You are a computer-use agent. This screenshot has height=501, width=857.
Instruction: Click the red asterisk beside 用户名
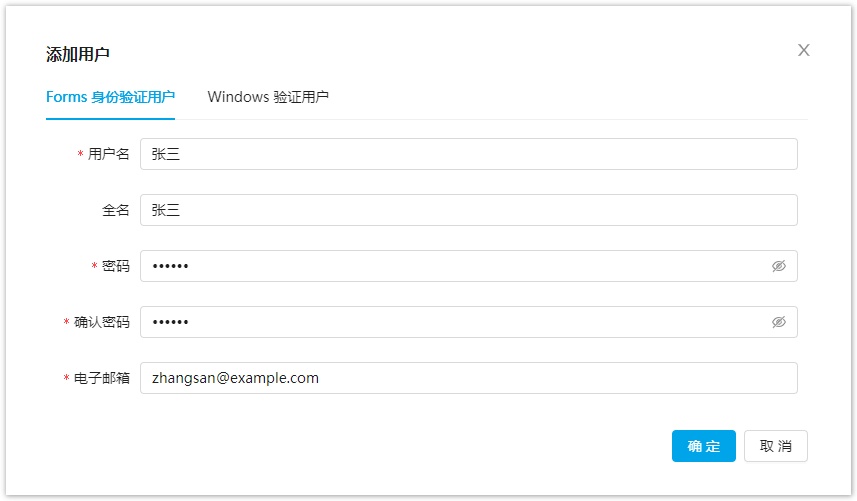[x=80, y=154]
